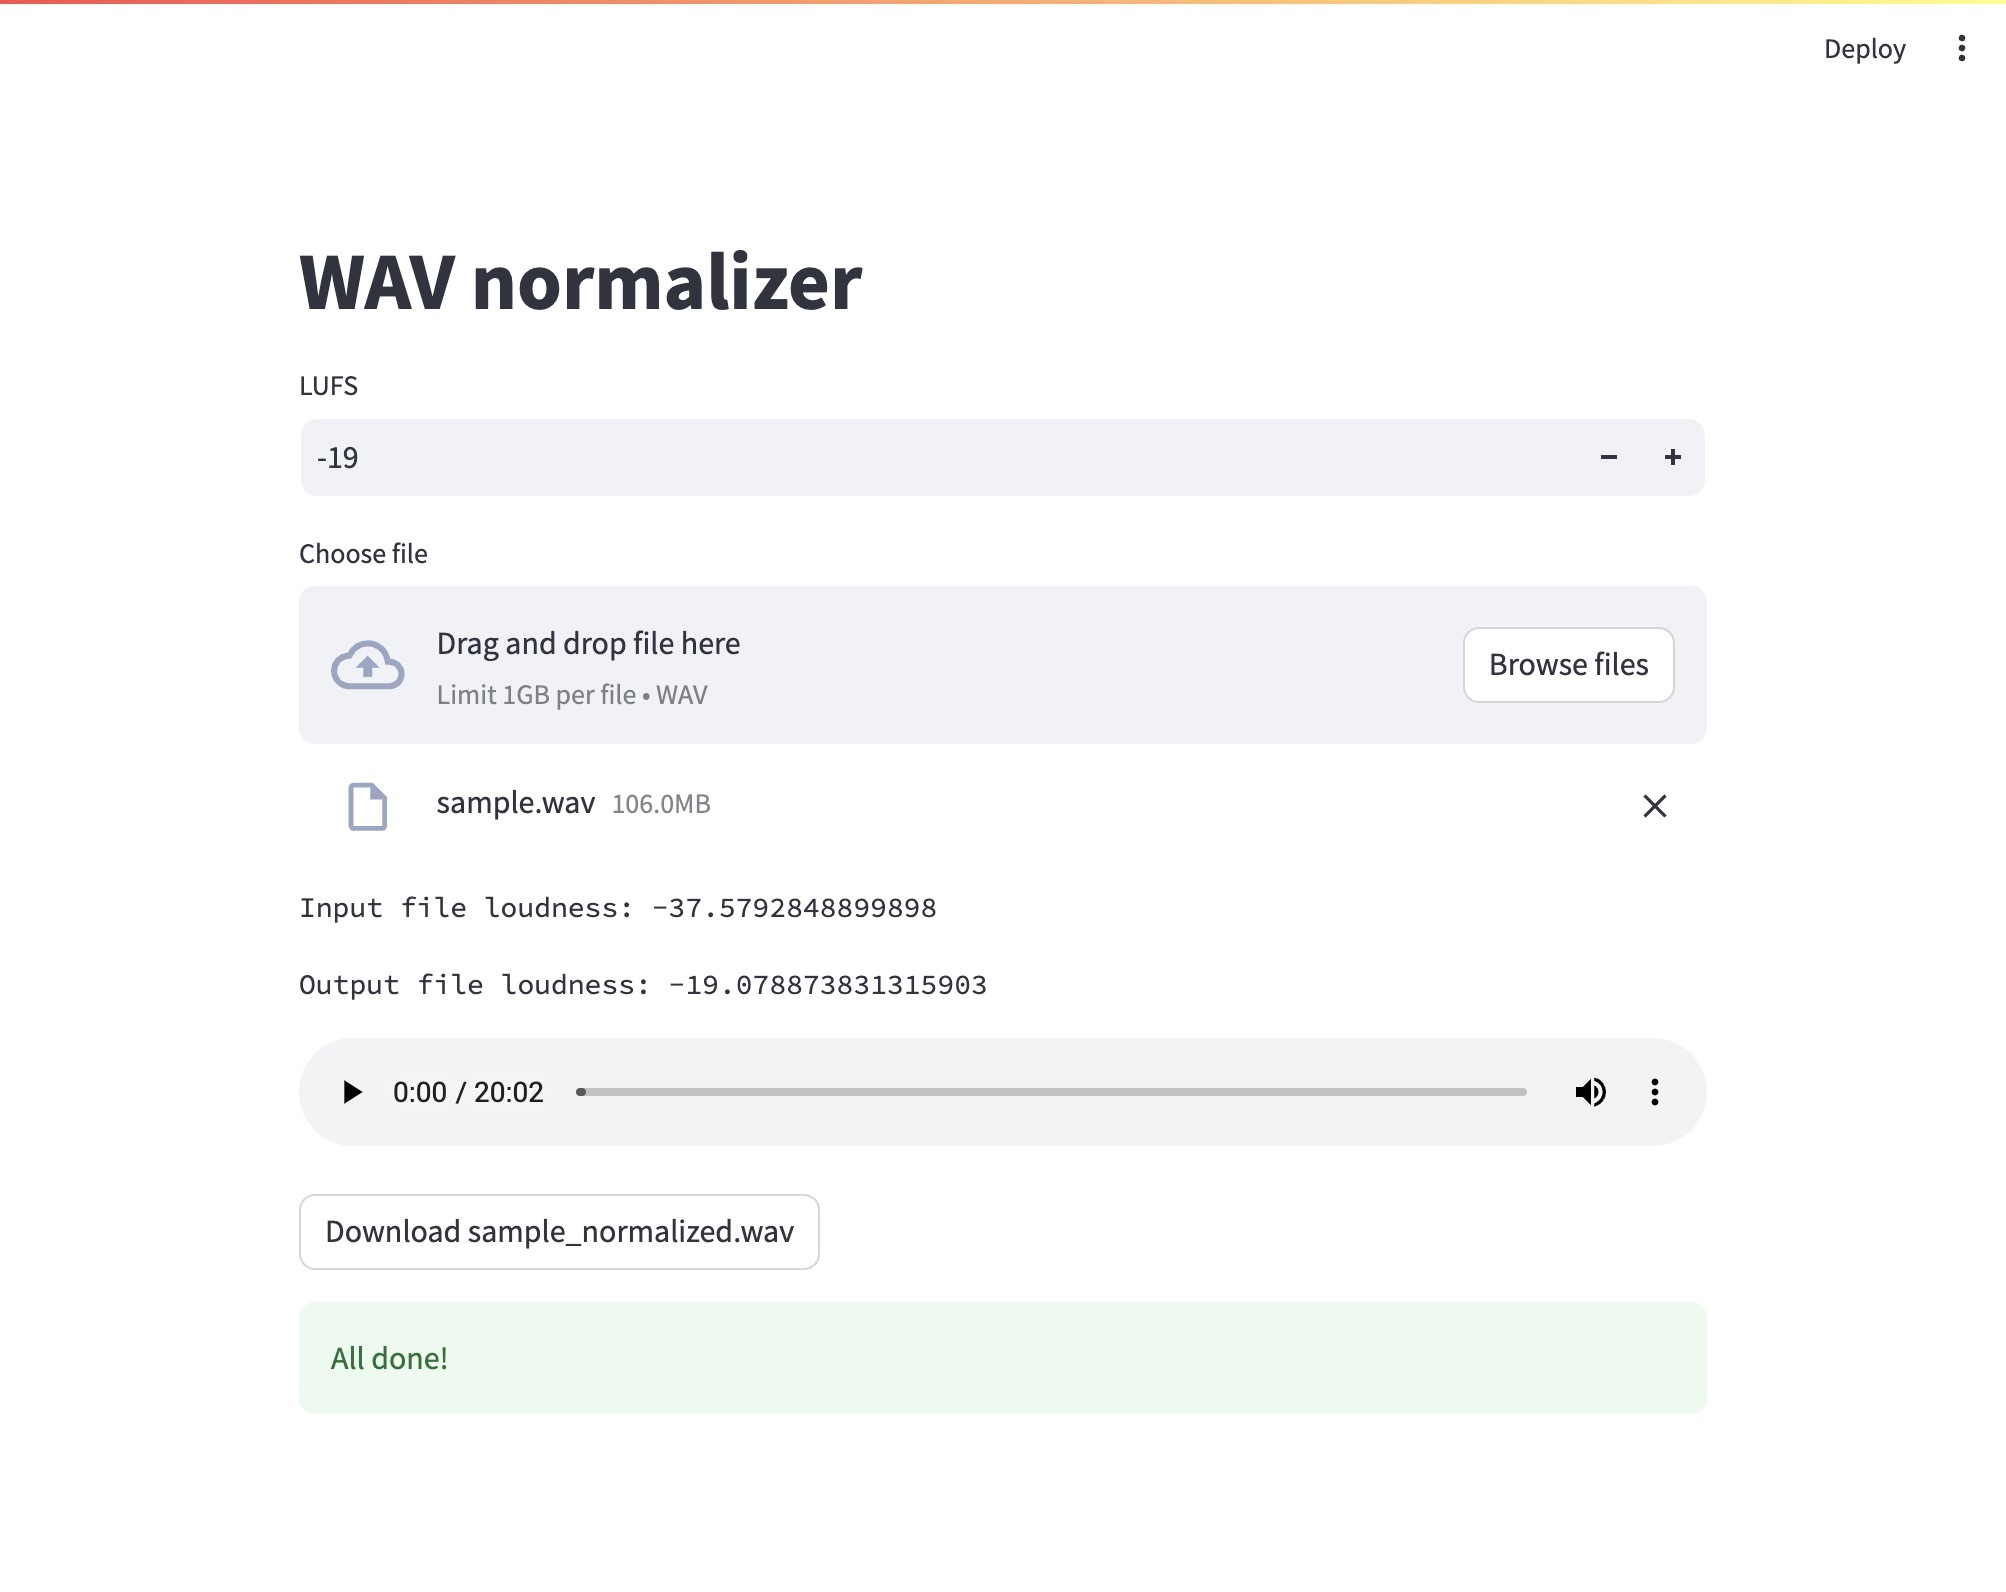
Task: Open the Deploy menu
Action: tap(1864, 48)
